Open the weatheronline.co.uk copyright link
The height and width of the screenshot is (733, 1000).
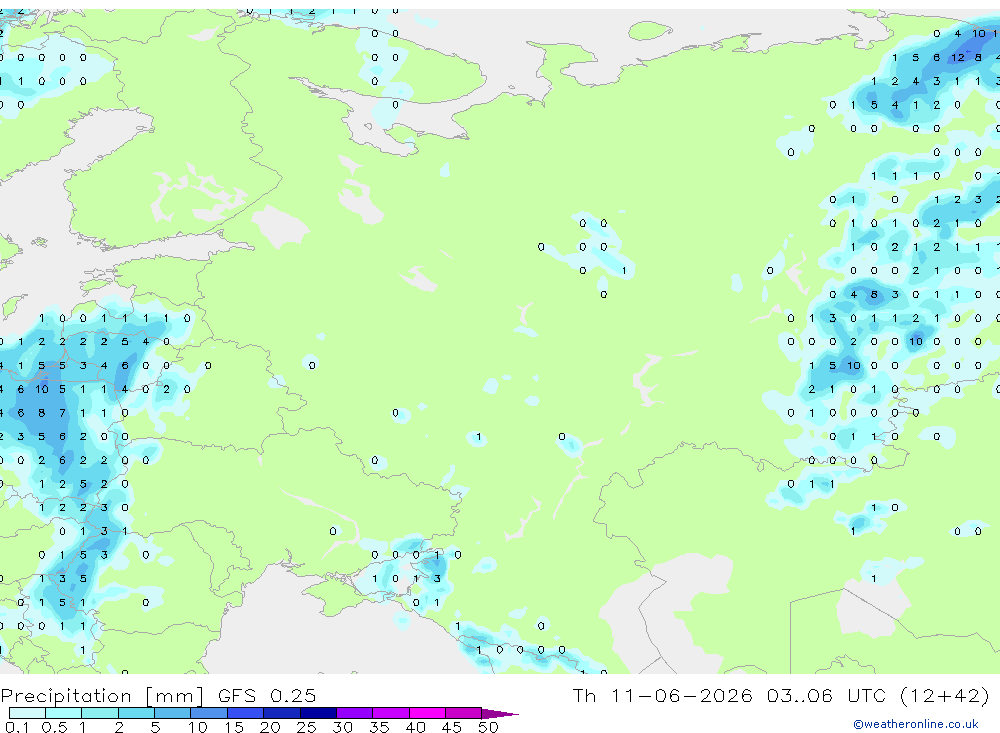click(x=916, y=724)
